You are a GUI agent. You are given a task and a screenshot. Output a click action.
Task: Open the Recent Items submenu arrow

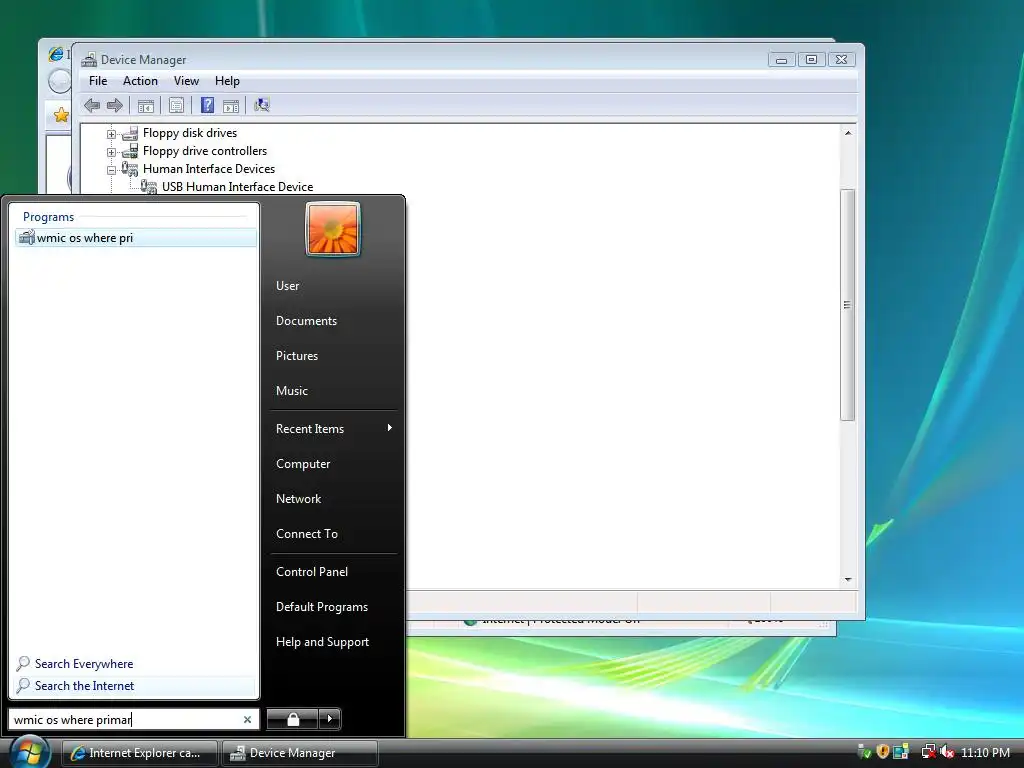pyautogui.click(x=390, y=428)
